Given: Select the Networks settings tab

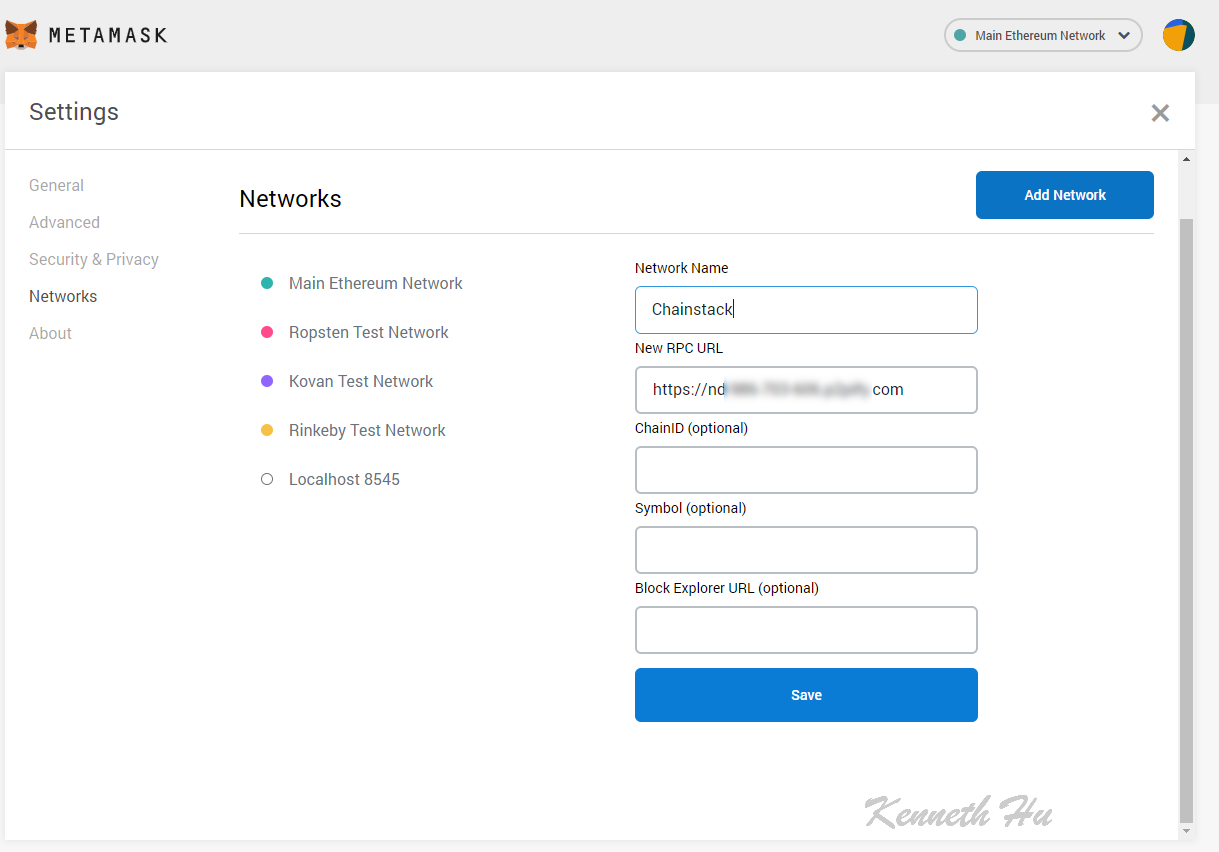Looking at the screenshot, I should pyautogui.click(x=63, y=296).
